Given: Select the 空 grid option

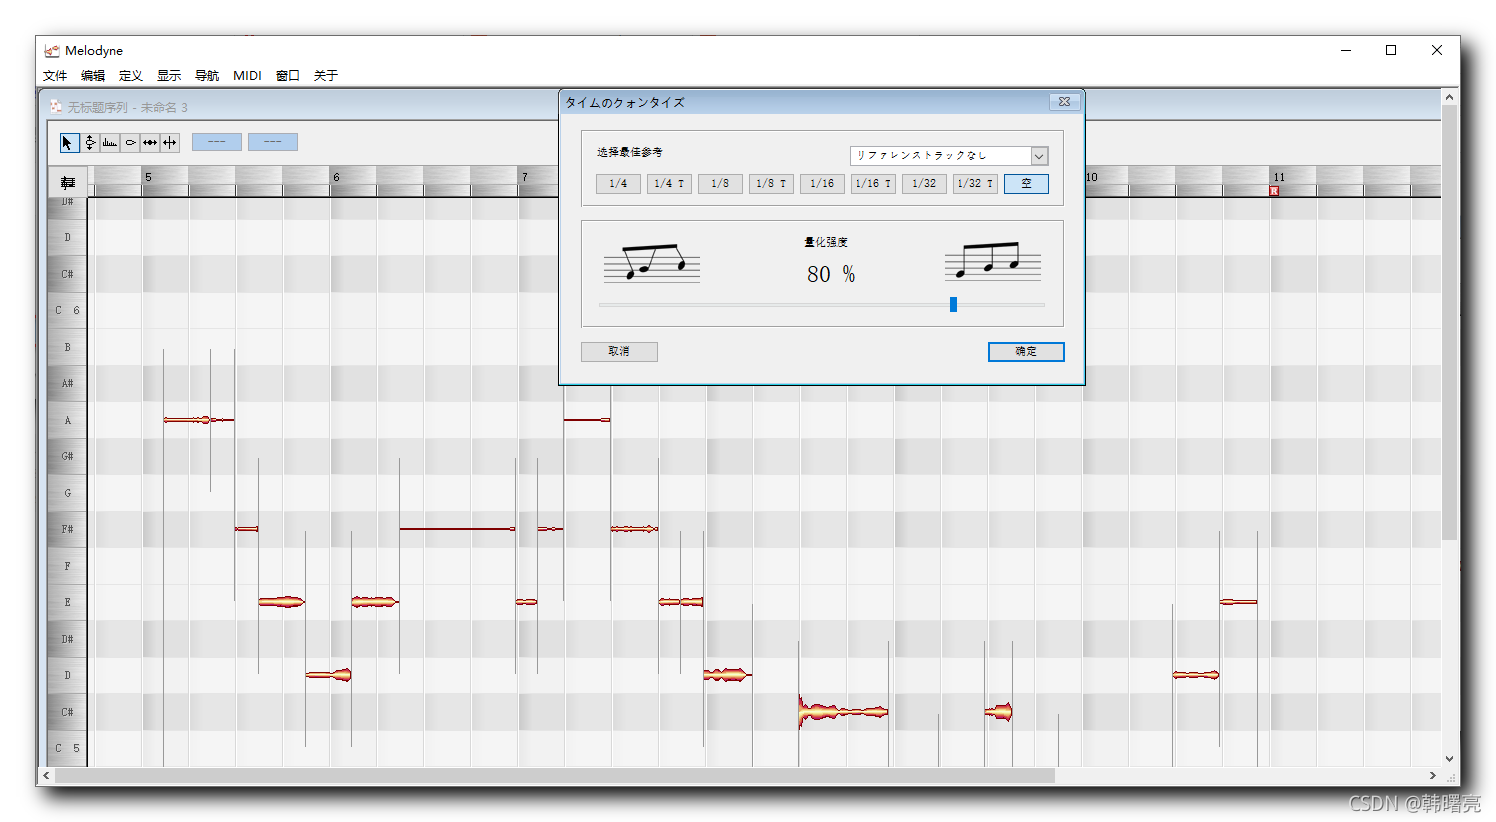Looking at the screenshot, I should (1026, 184).
